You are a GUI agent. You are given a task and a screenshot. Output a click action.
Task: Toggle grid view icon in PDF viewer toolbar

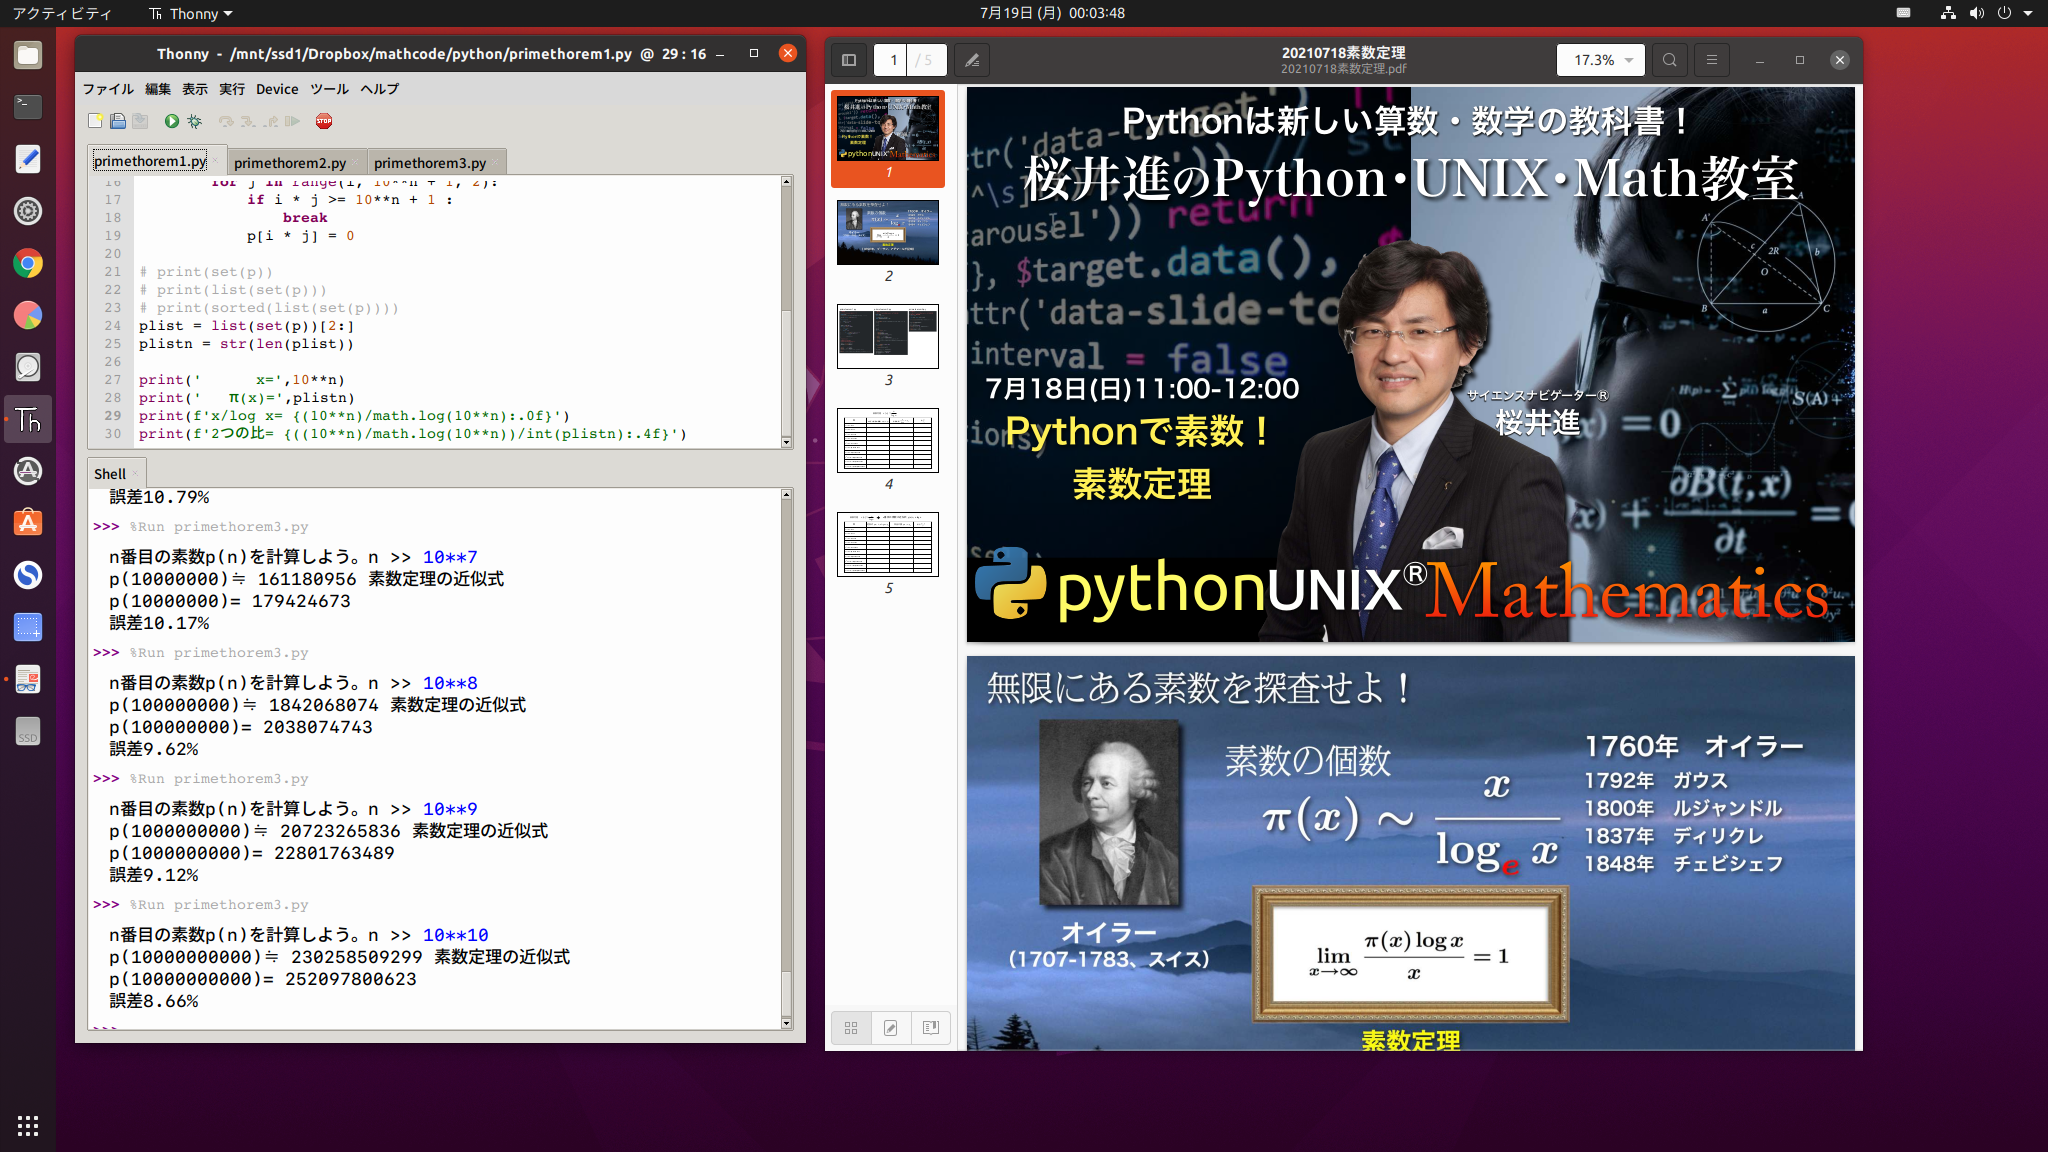pyautogui.click(x=851, y=1028)
